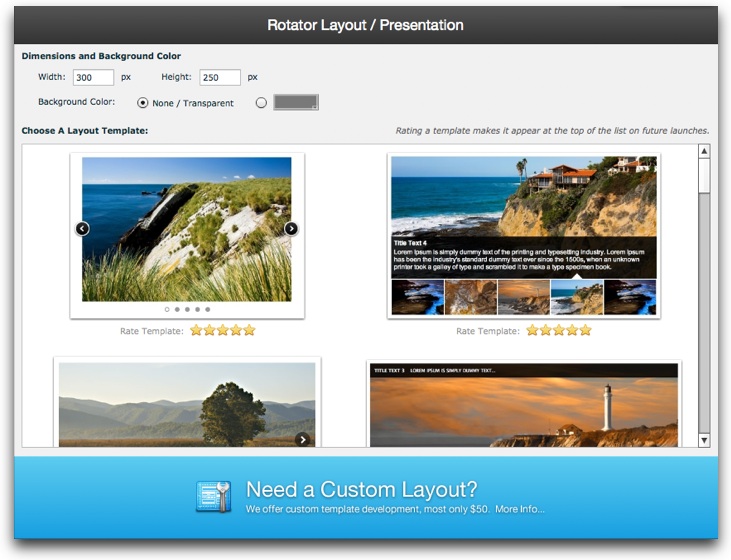This screenshot has width=731, height=560.
Task: Click next arrow on third landscape template
Action: (303, 439)
